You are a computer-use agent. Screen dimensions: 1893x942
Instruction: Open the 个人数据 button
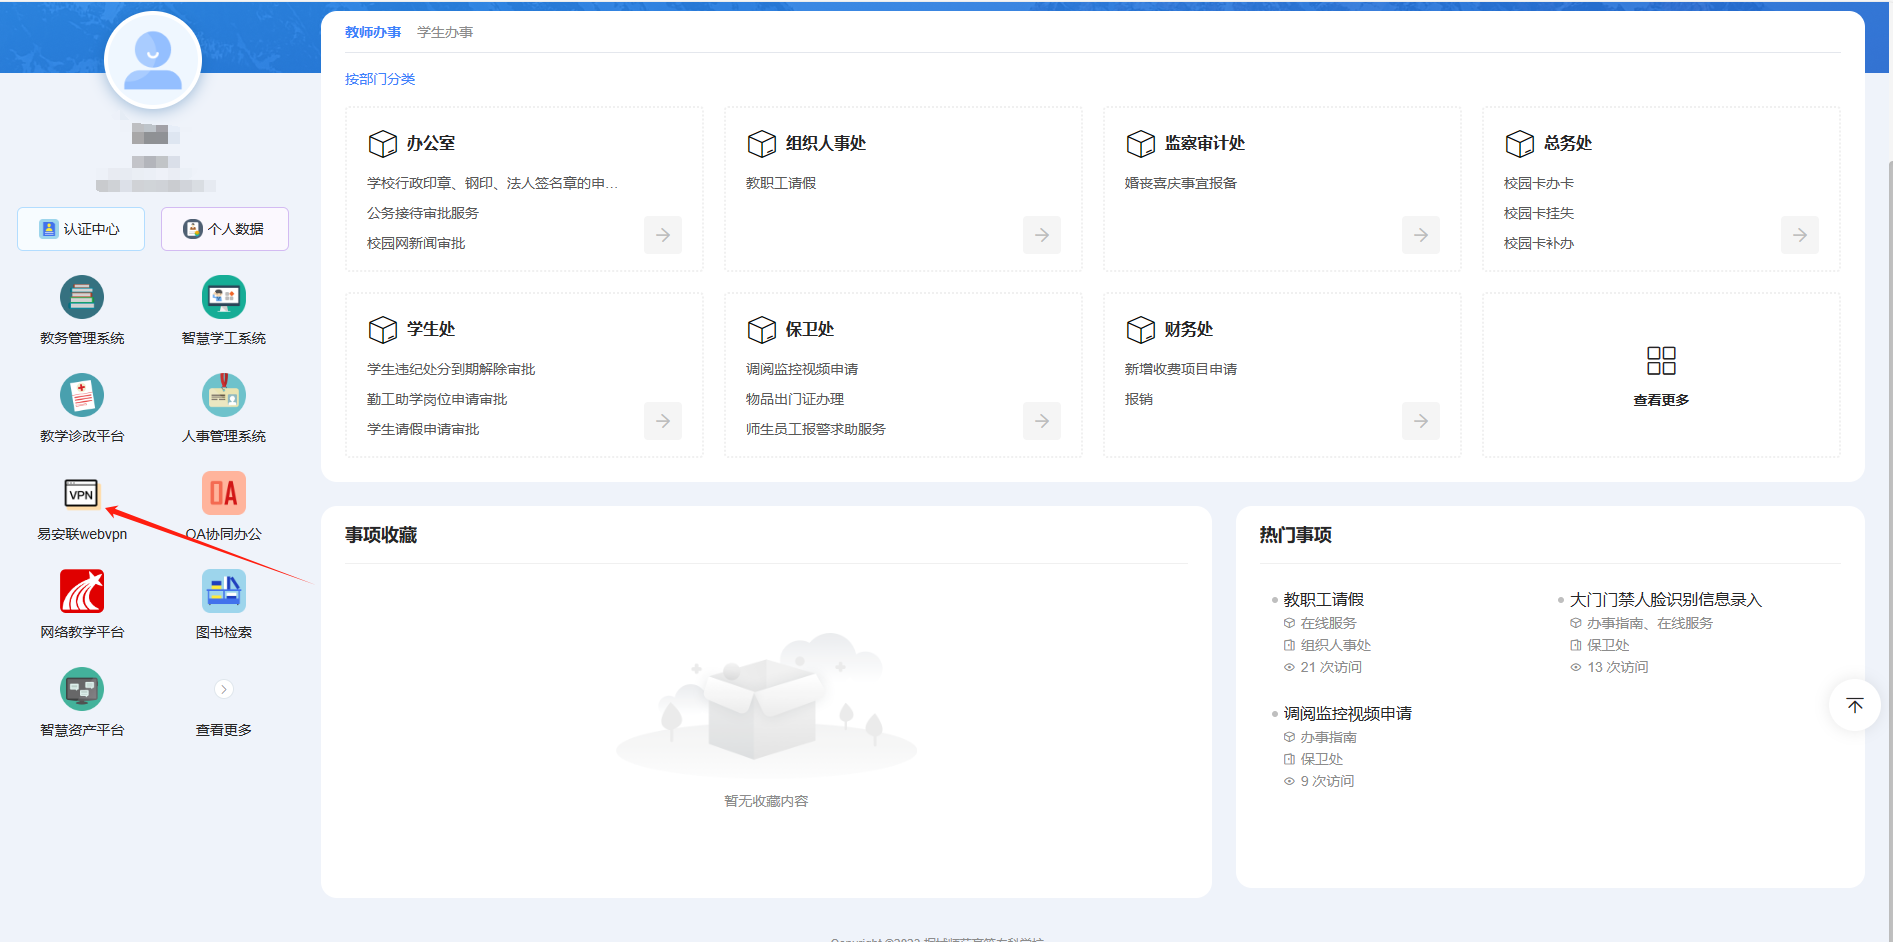pos(225,229)
